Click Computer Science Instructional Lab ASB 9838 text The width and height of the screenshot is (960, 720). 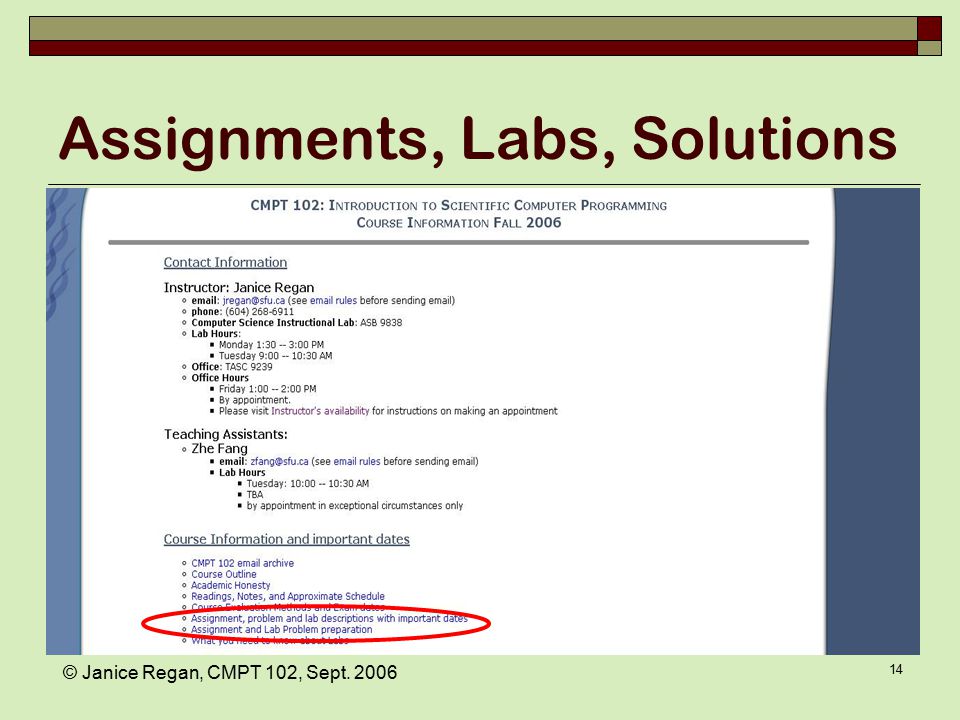point(296,323)
